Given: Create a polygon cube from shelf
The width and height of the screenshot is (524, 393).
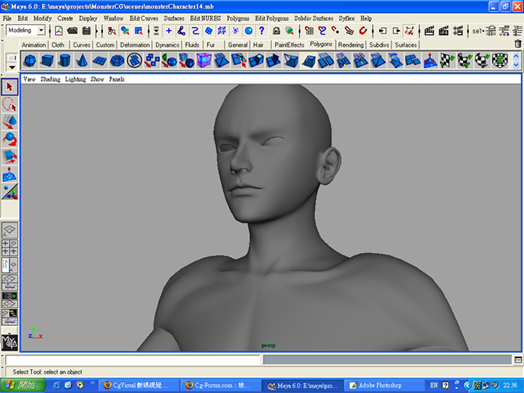Looking at the screenshot, I should pyautogui.click(x=47, y=61).
